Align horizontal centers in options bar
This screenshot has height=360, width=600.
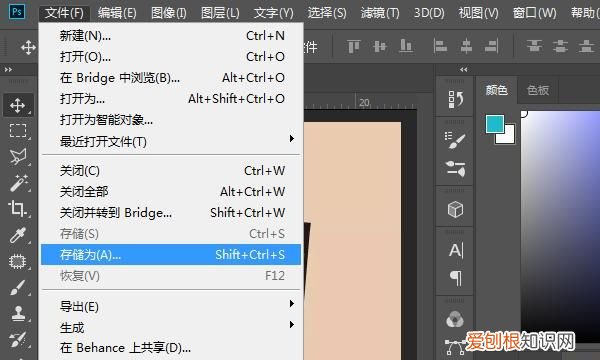pyautogui.click(x=466, y=47)
